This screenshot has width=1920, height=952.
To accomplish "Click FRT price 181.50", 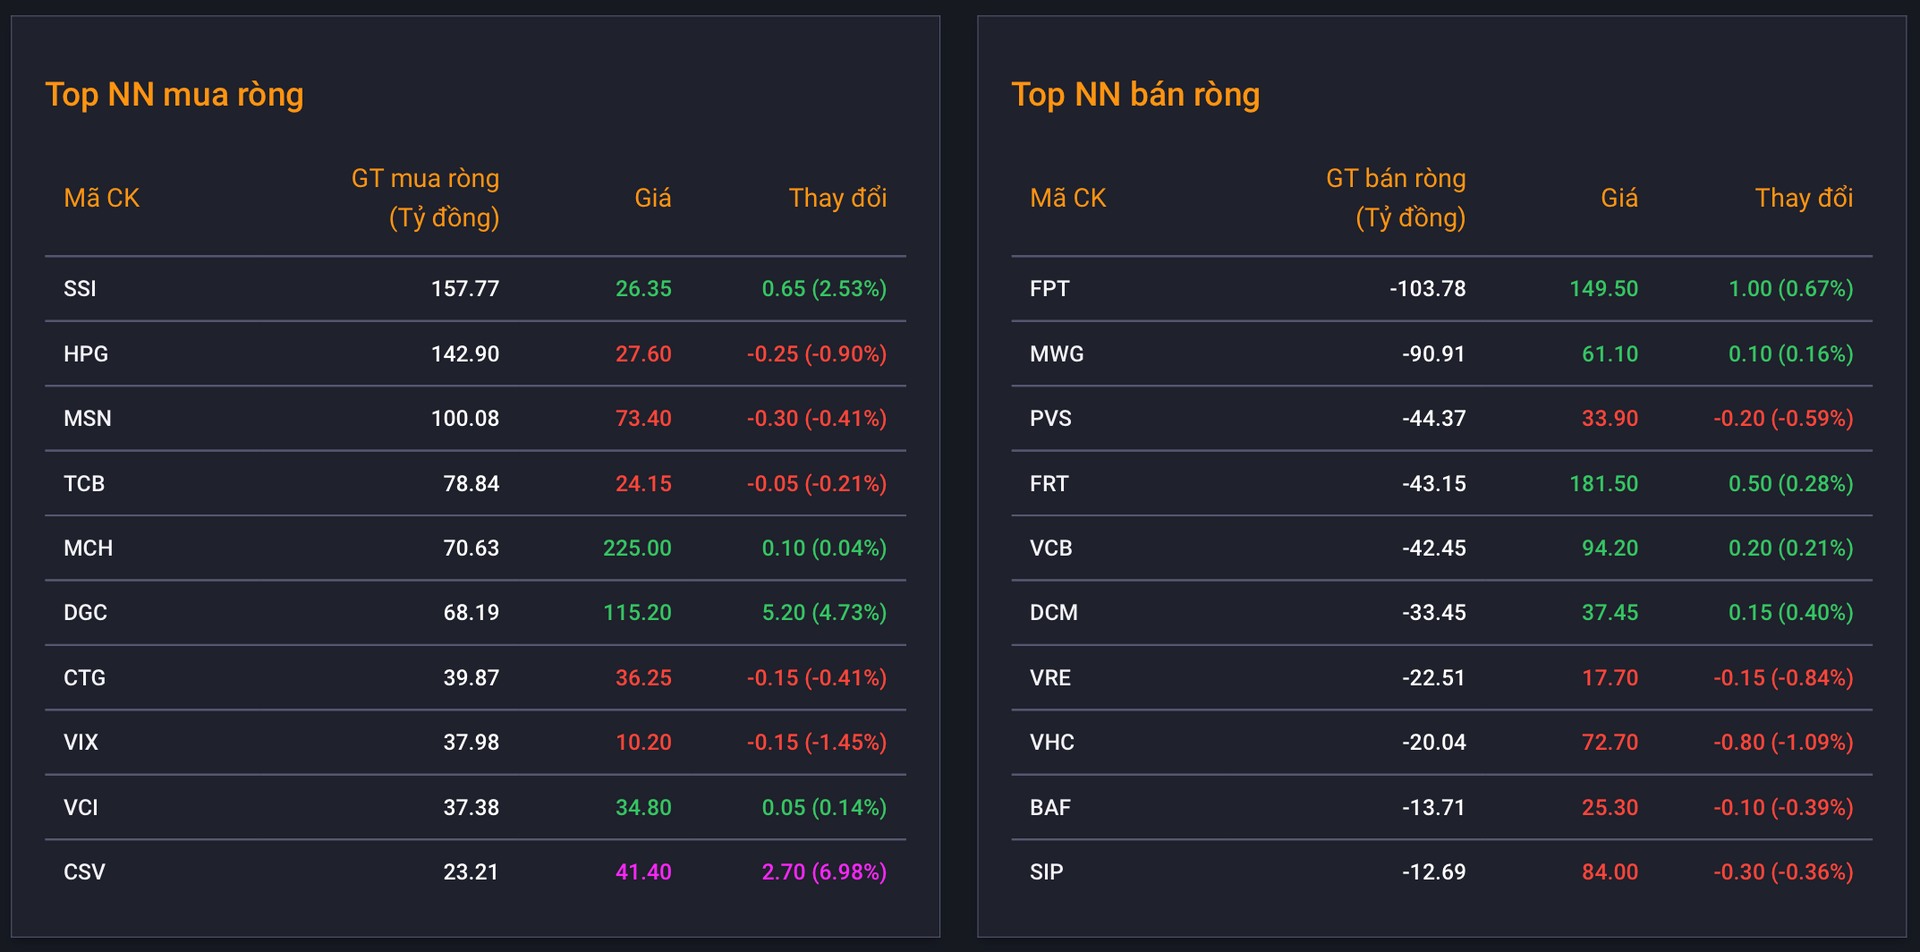I will pyautogui.click(x=1604, y=483).
